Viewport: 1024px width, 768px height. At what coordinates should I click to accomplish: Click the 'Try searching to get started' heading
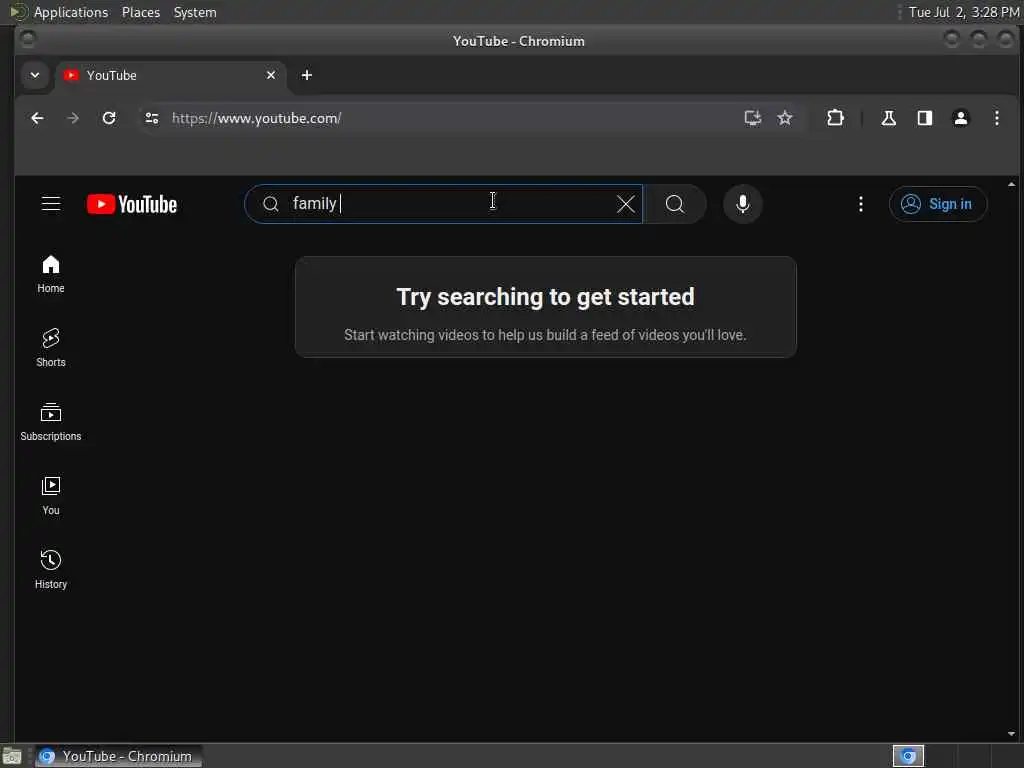[x=545, y=297]
